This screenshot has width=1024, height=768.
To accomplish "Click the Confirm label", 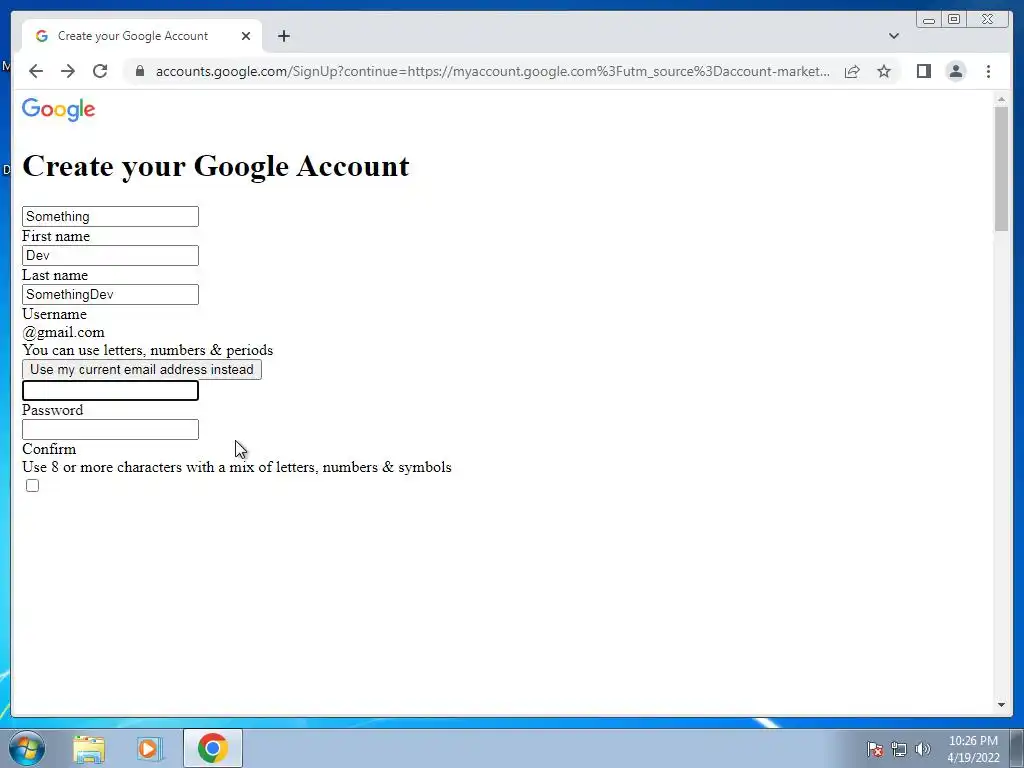I will [49, 449].
